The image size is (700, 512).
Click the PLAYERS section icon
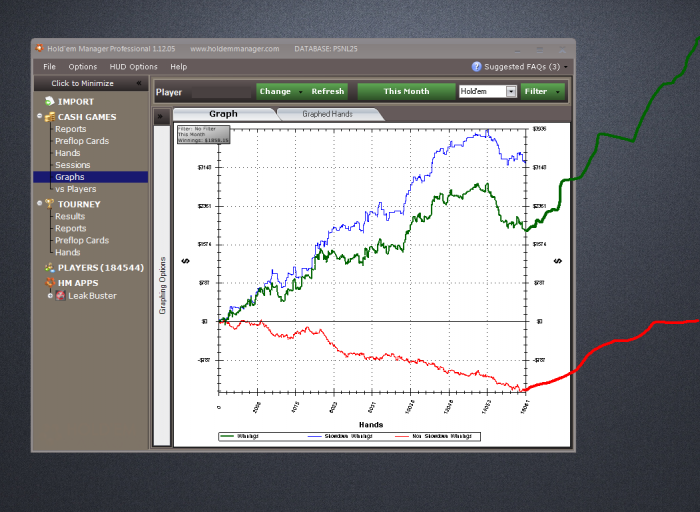coord(50,268)
